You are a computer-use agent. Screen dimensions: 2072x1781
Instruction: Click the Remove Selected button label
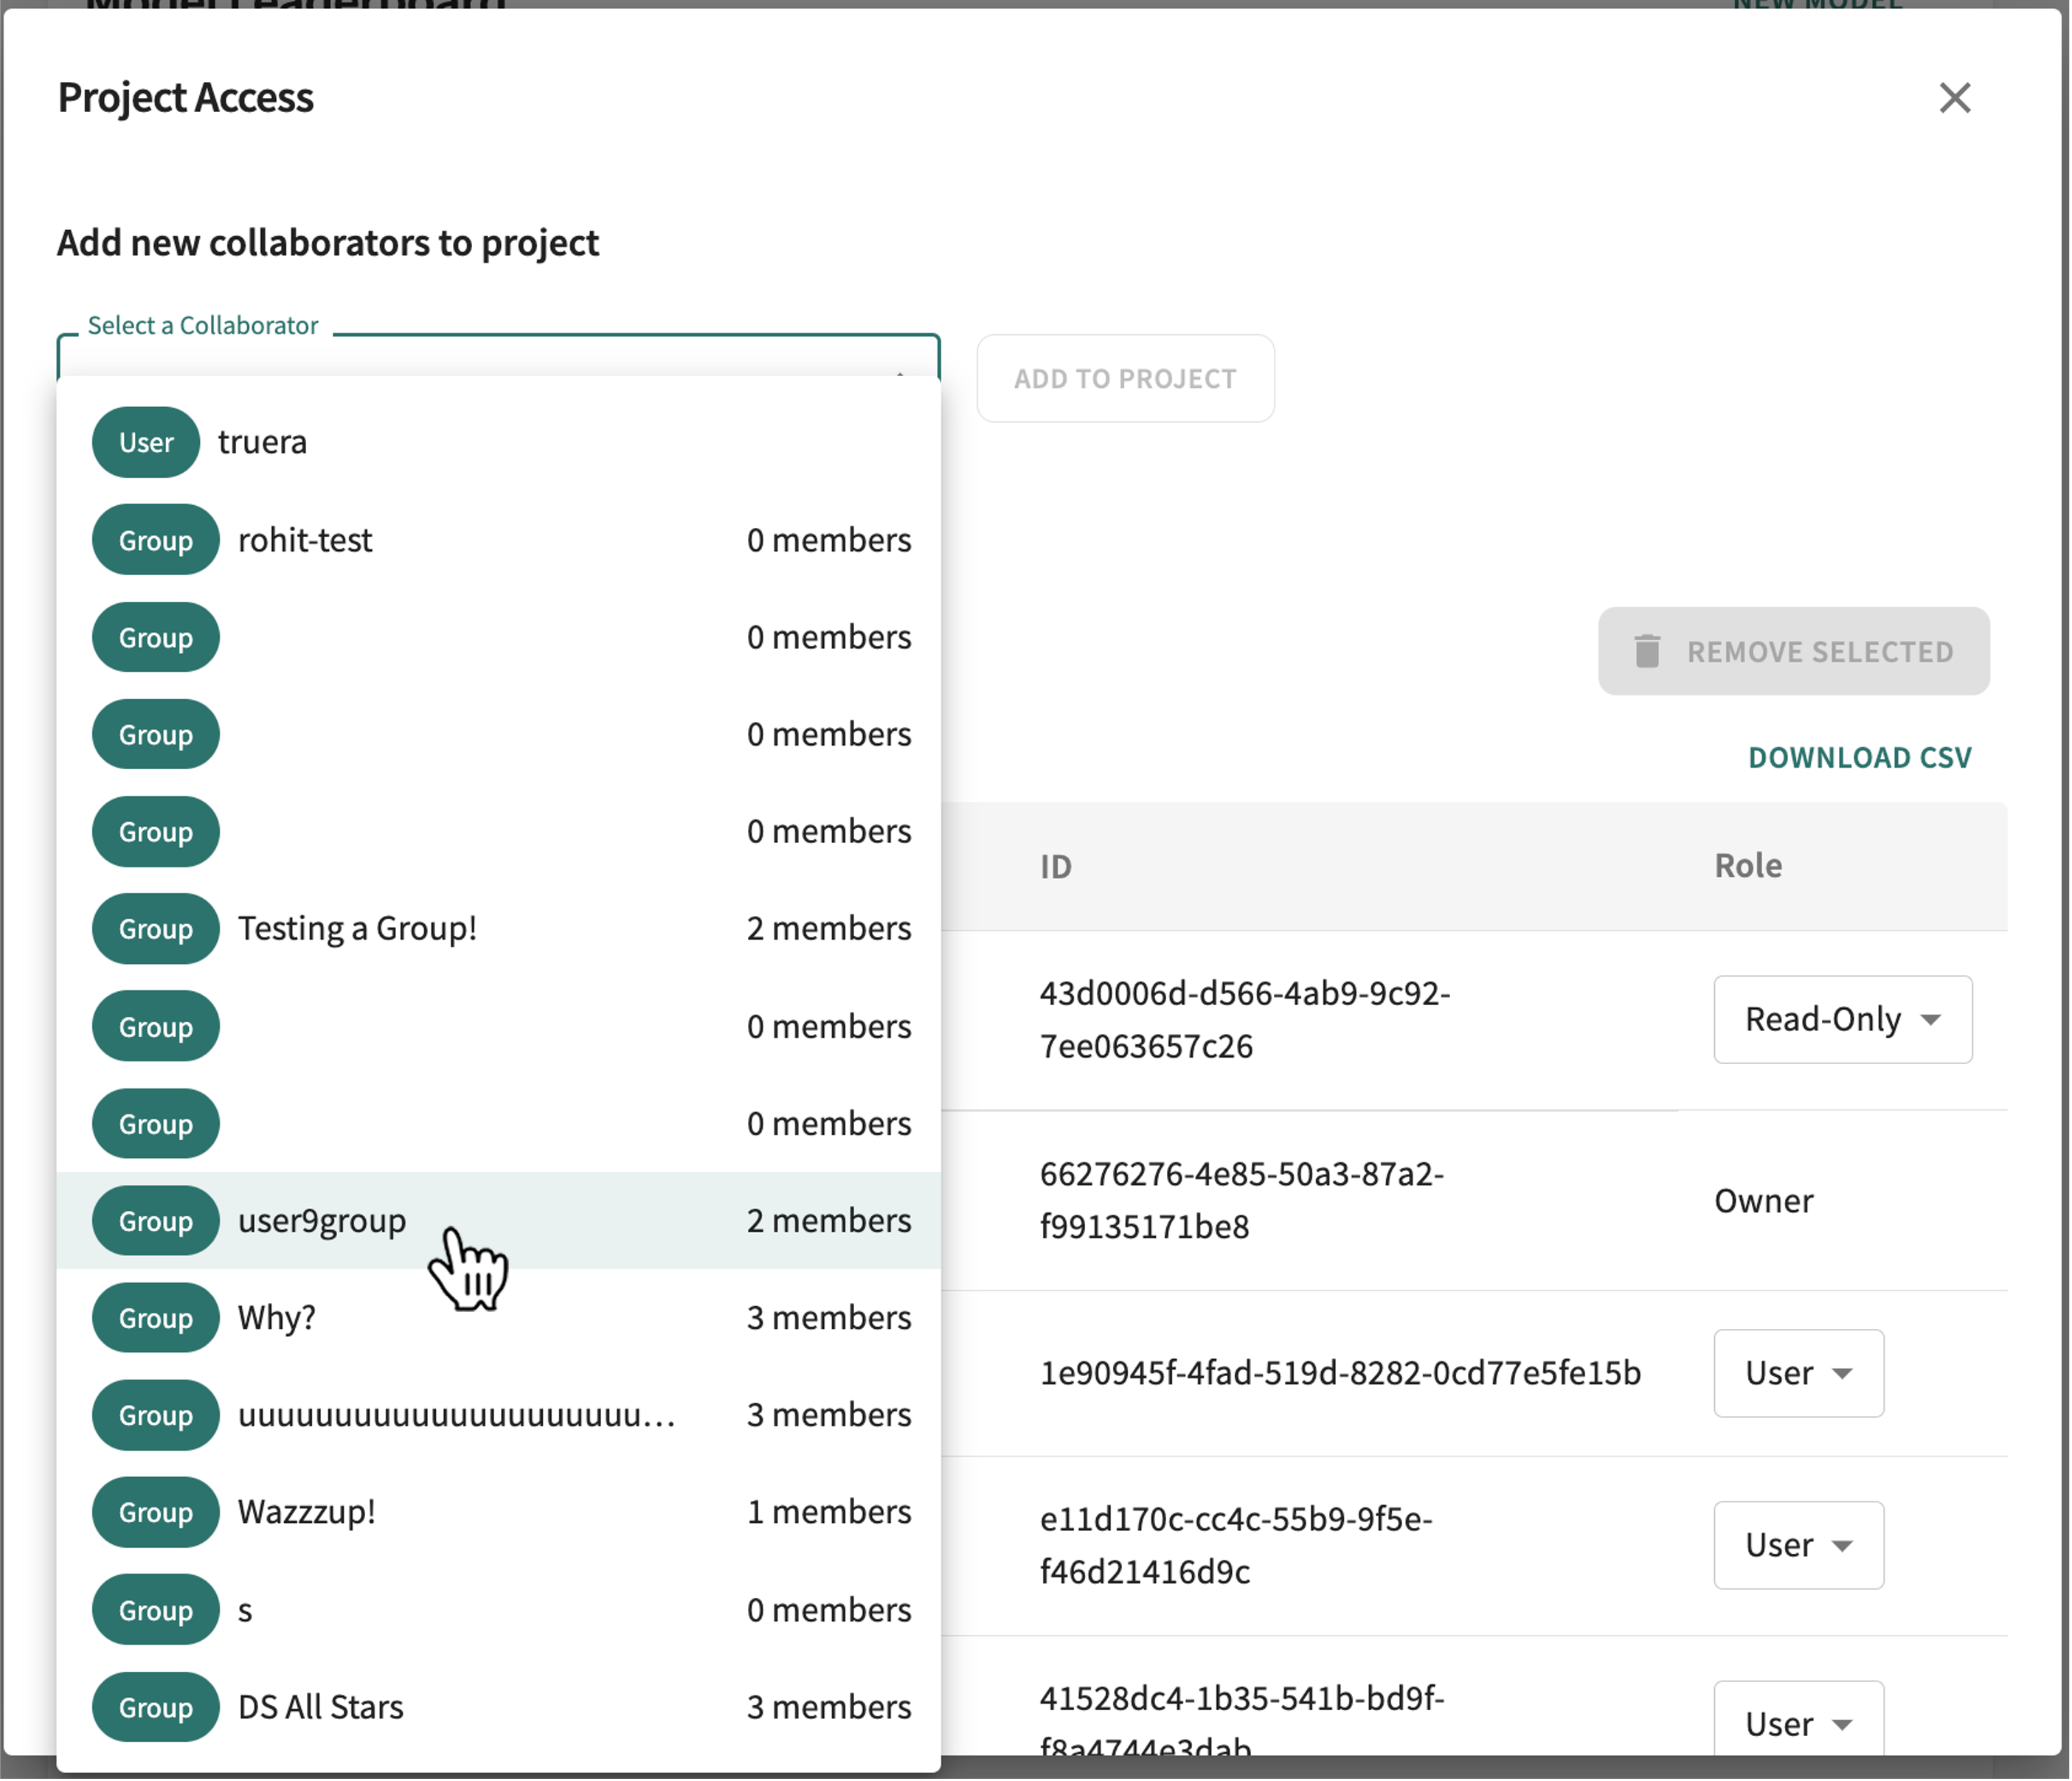[1819, 652]
